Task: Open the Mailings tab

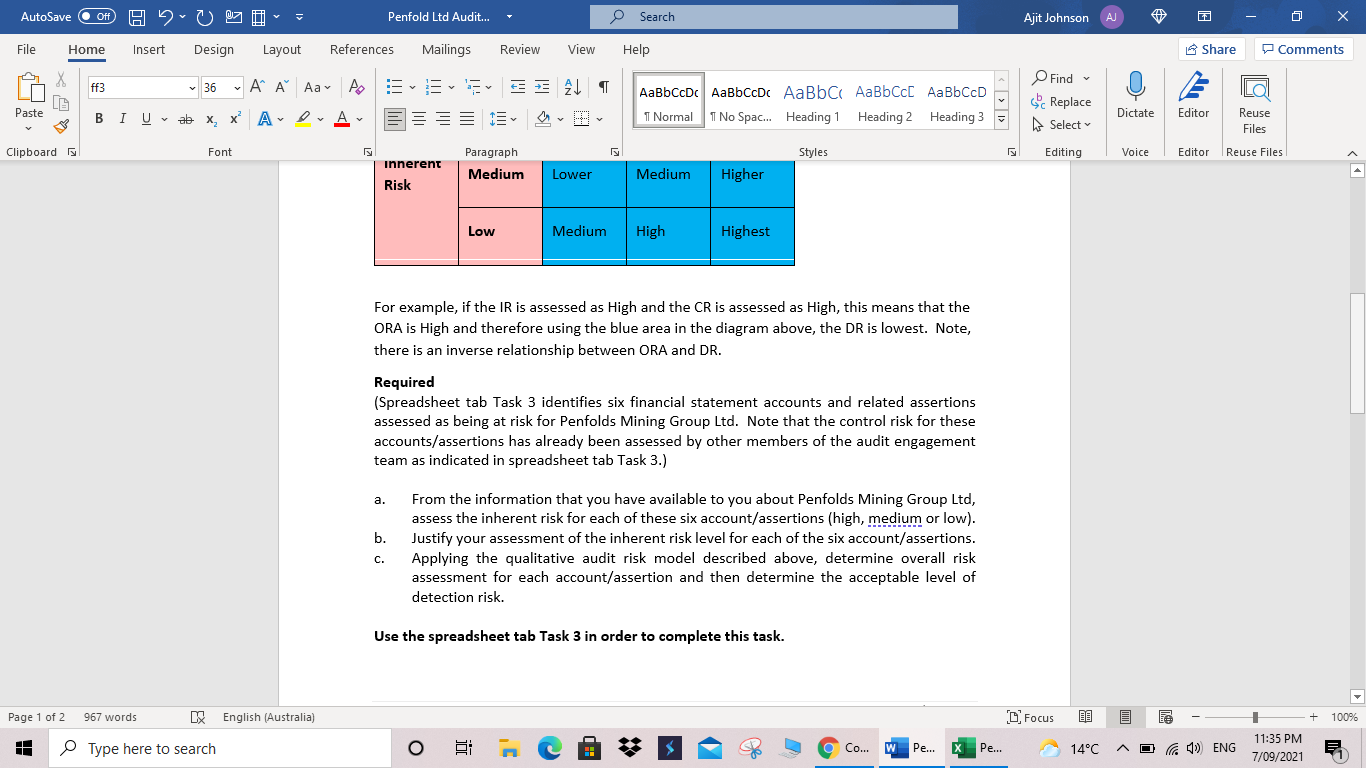Action: tap(446, 49)
